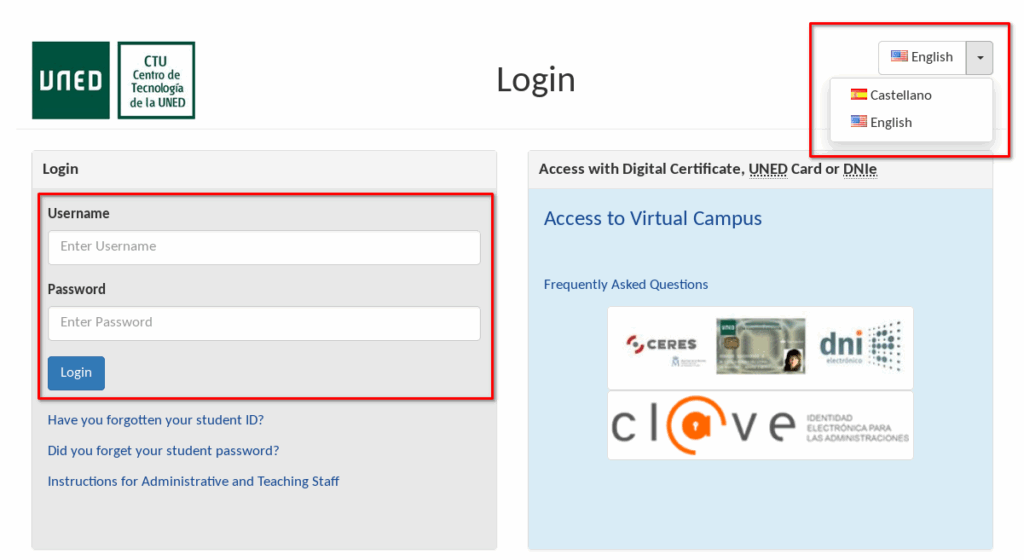Click the green UNED logo
The height and width of the screenshot is (560, 1024).
pyautogui.click(x=70, y=80)
